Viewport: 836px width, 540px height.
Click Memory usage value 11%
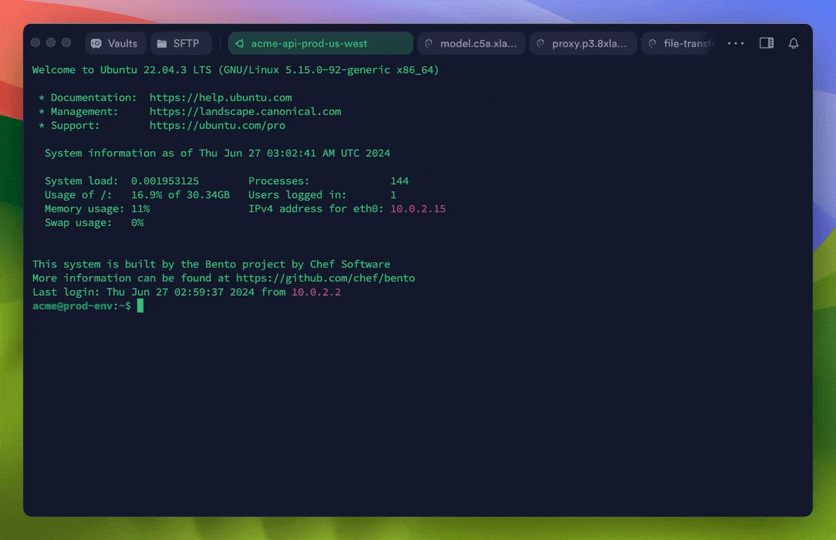(140, 209)
